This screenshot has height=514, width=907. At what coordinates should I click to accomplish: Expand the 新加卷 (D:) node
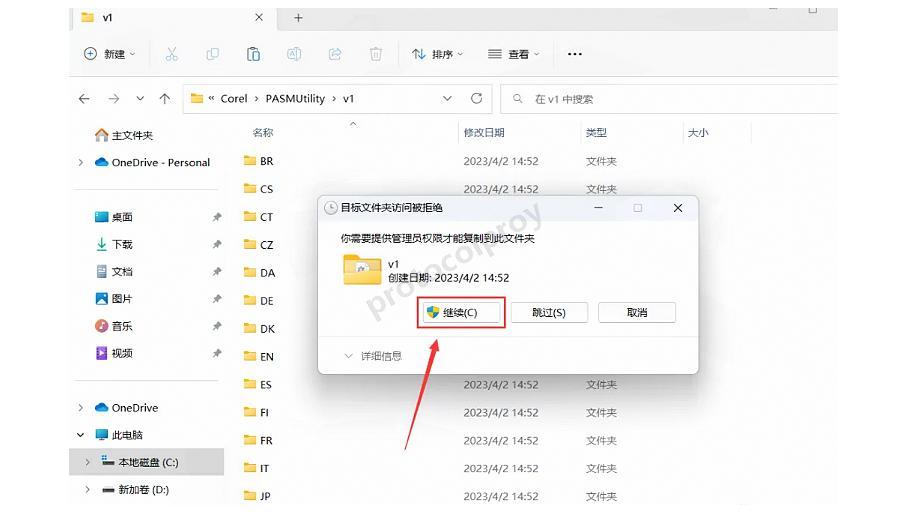click(88, 490)
